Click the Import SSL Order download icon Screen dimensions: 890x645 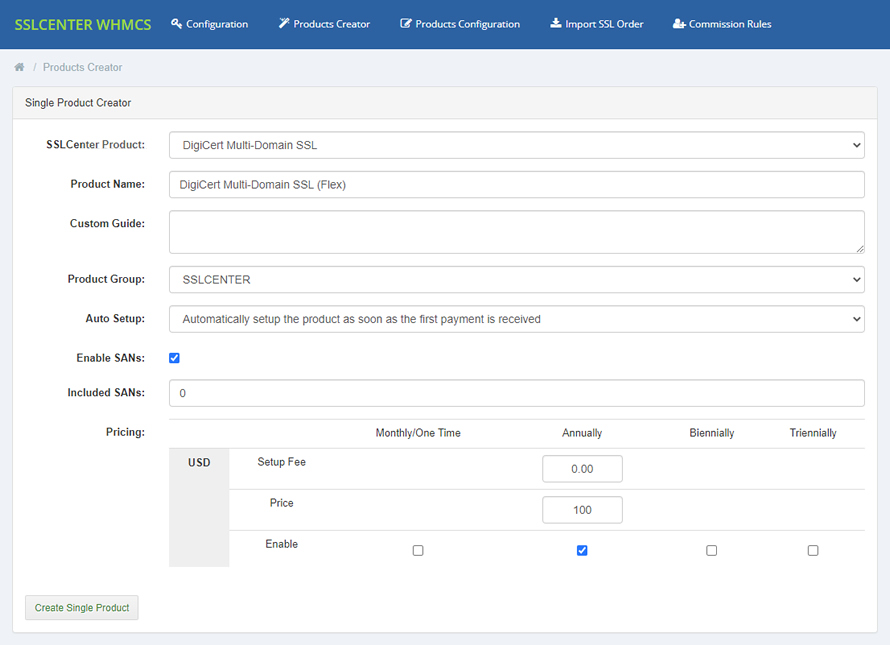556,23
